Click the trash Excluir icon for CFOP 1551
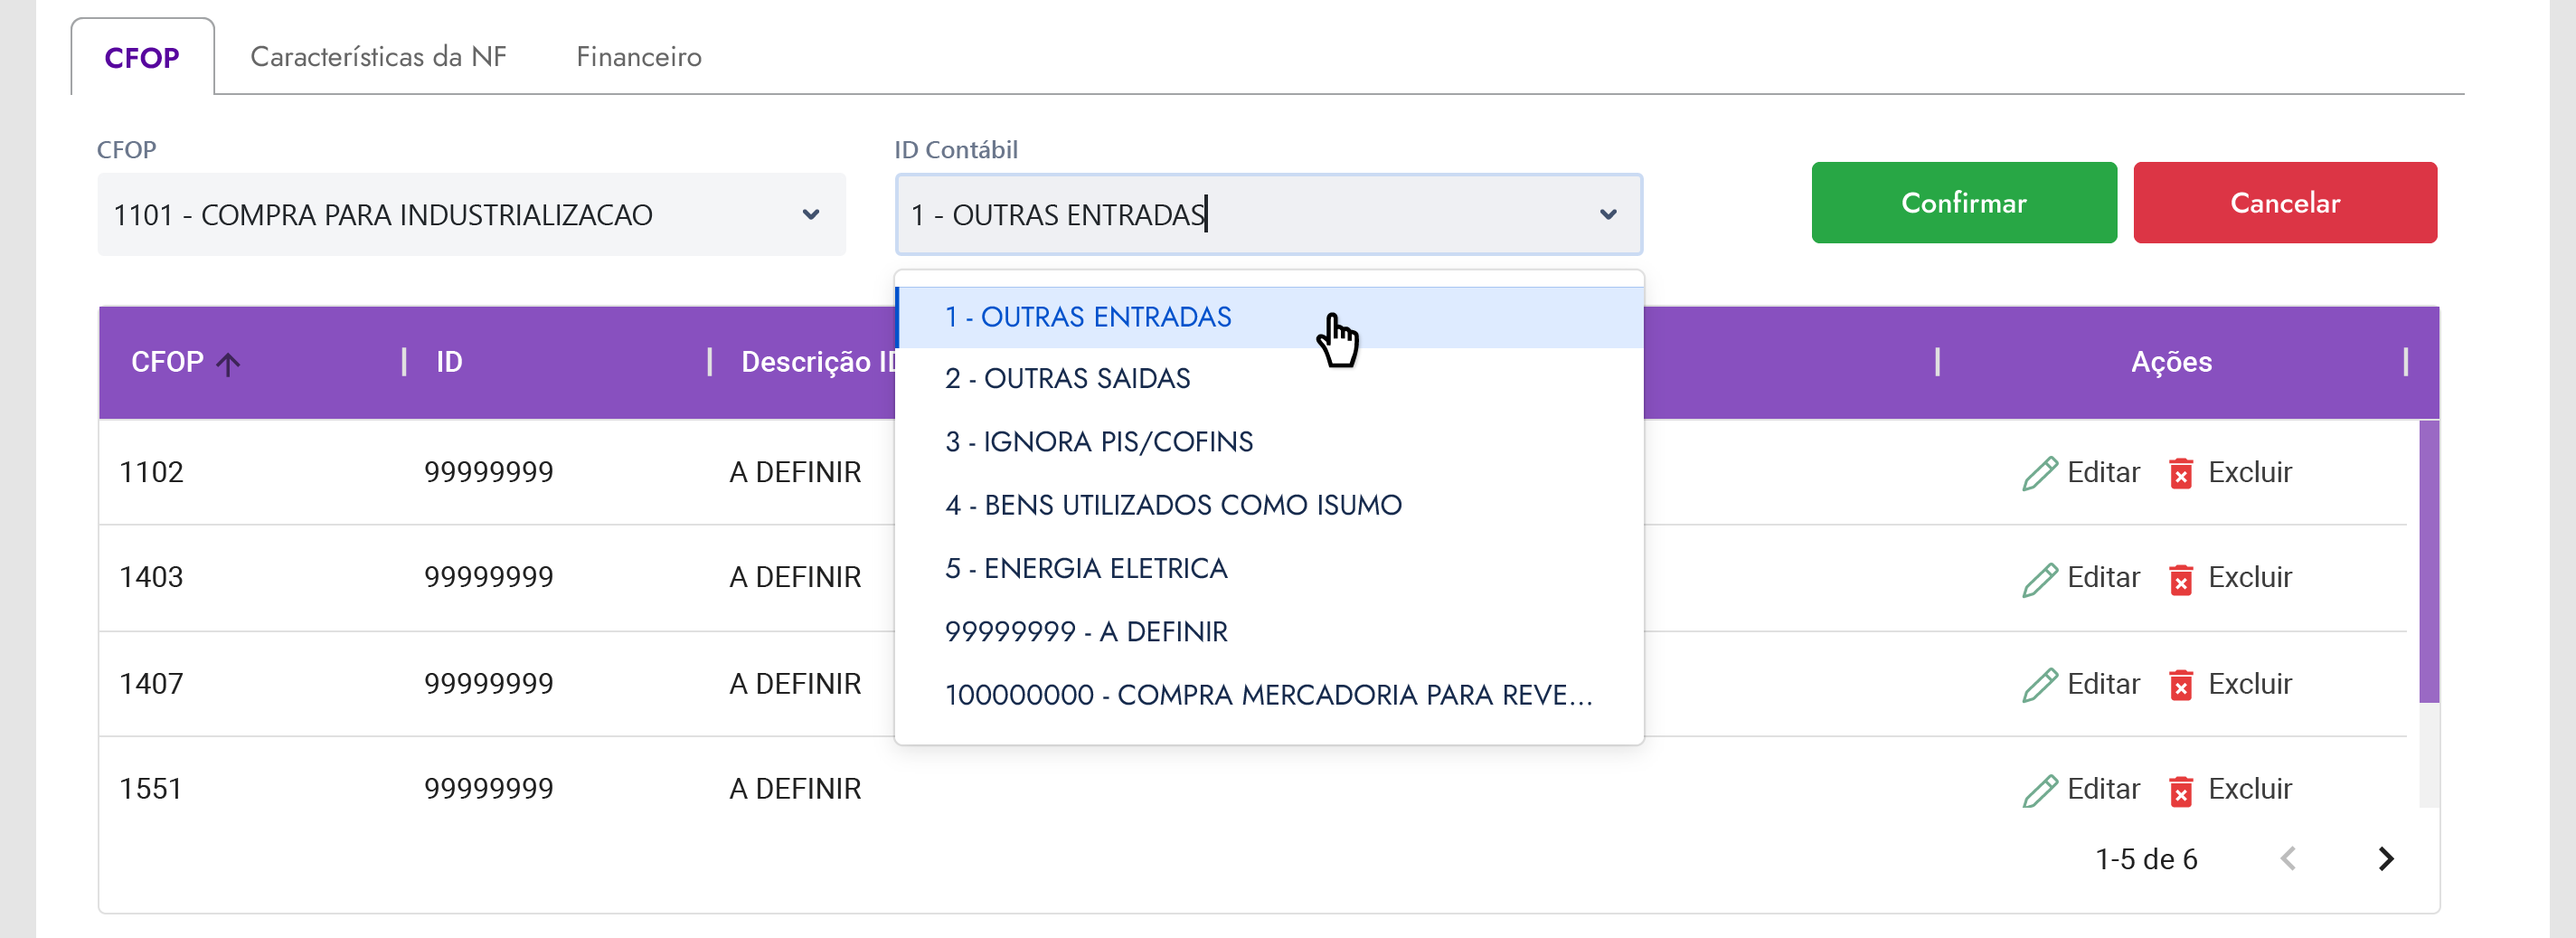Image resolution: width=2576 pixels, height=938 pixels. click(x=2180, y=790)
